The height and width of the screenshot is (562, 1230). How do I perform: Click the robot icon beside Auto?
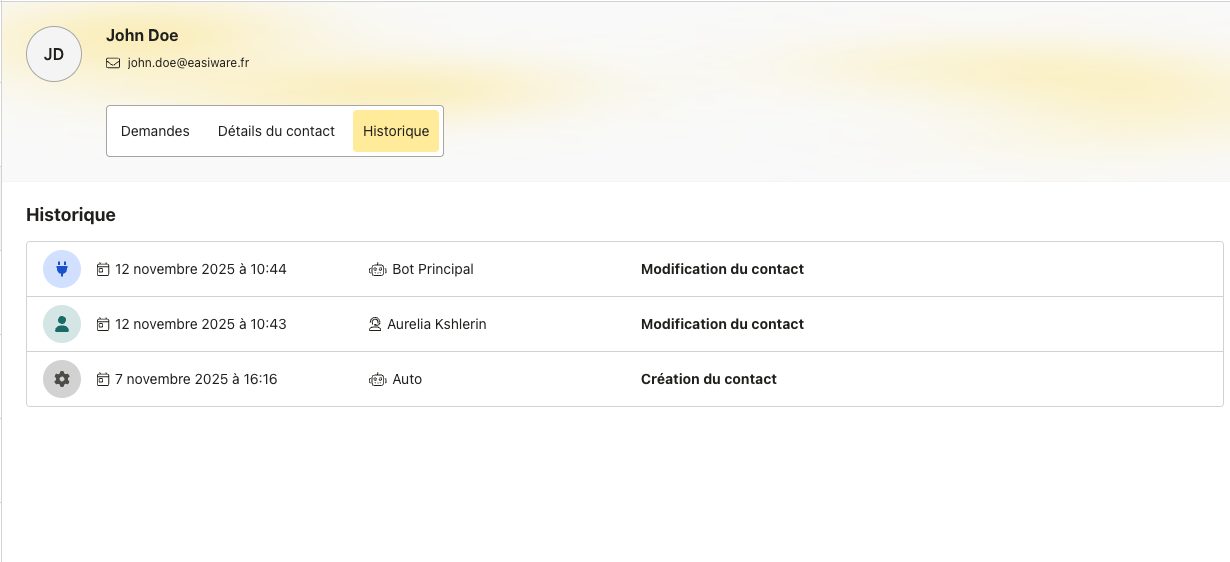pos(377,379)
